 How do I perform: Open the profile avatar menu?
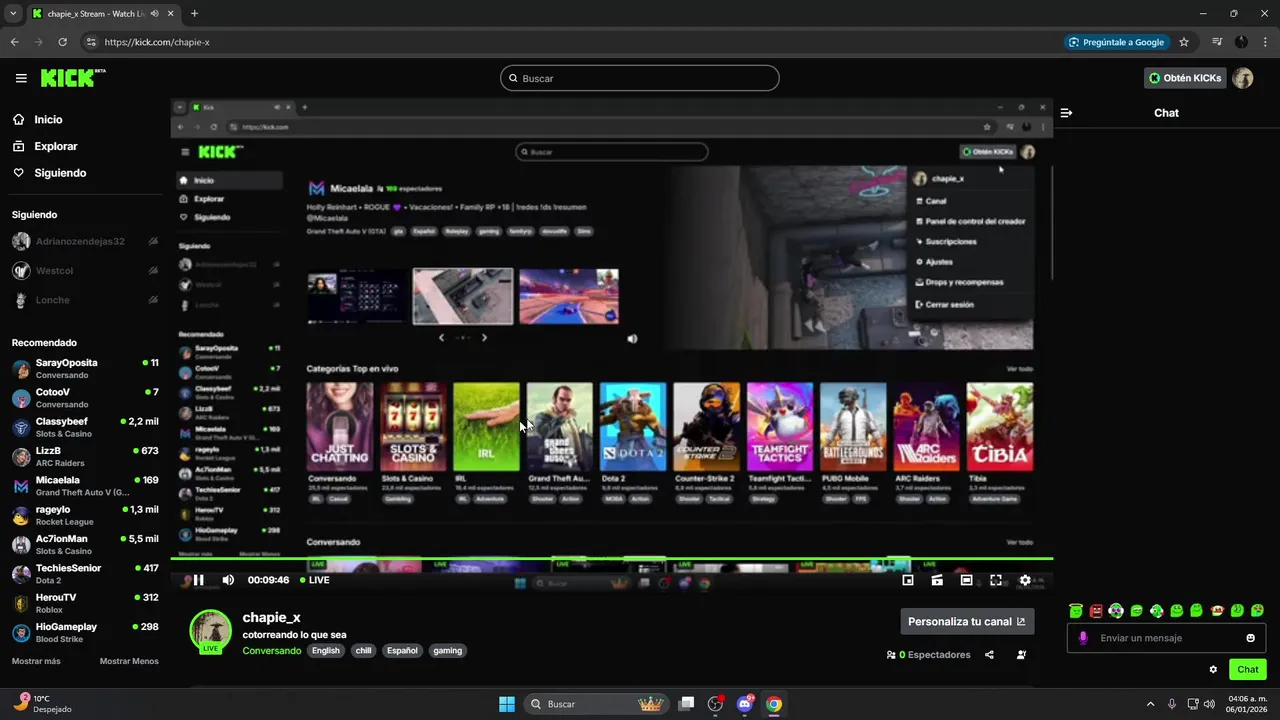point(1243,78)
